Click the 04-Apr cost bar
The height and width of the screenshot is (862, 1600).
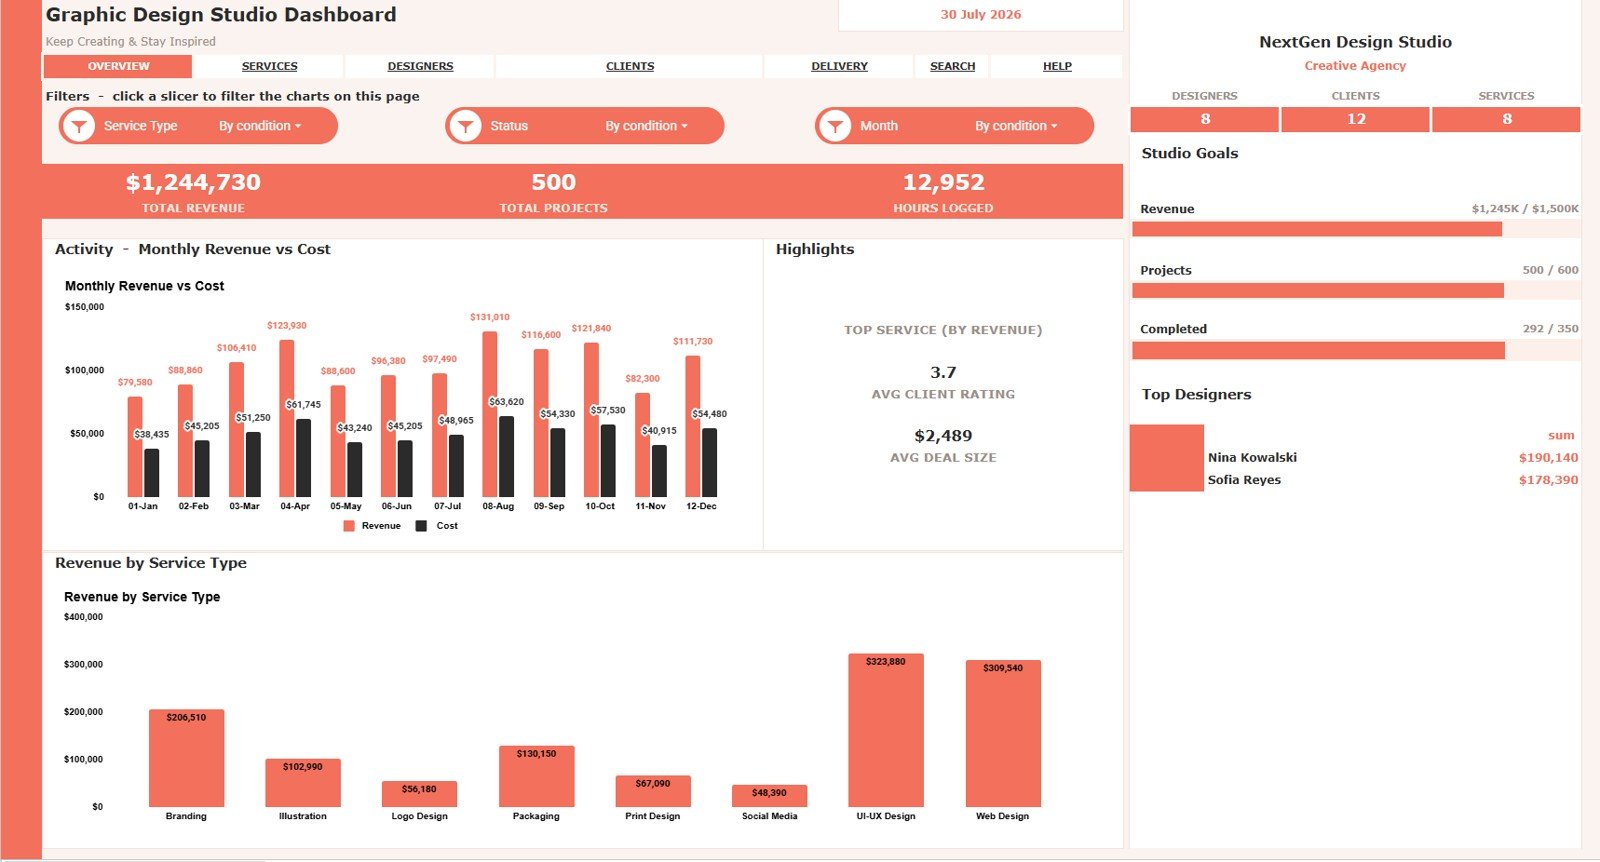click(303, 458)
